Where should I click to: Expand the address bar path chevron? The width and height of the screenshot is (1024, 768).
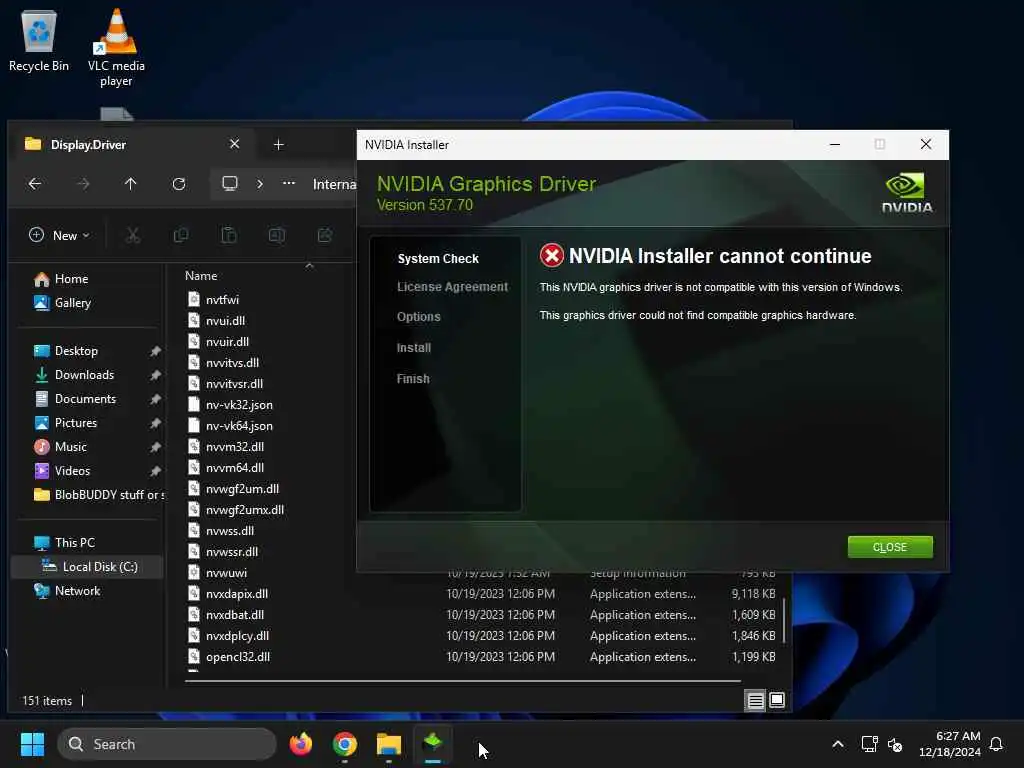coord(260,184)
